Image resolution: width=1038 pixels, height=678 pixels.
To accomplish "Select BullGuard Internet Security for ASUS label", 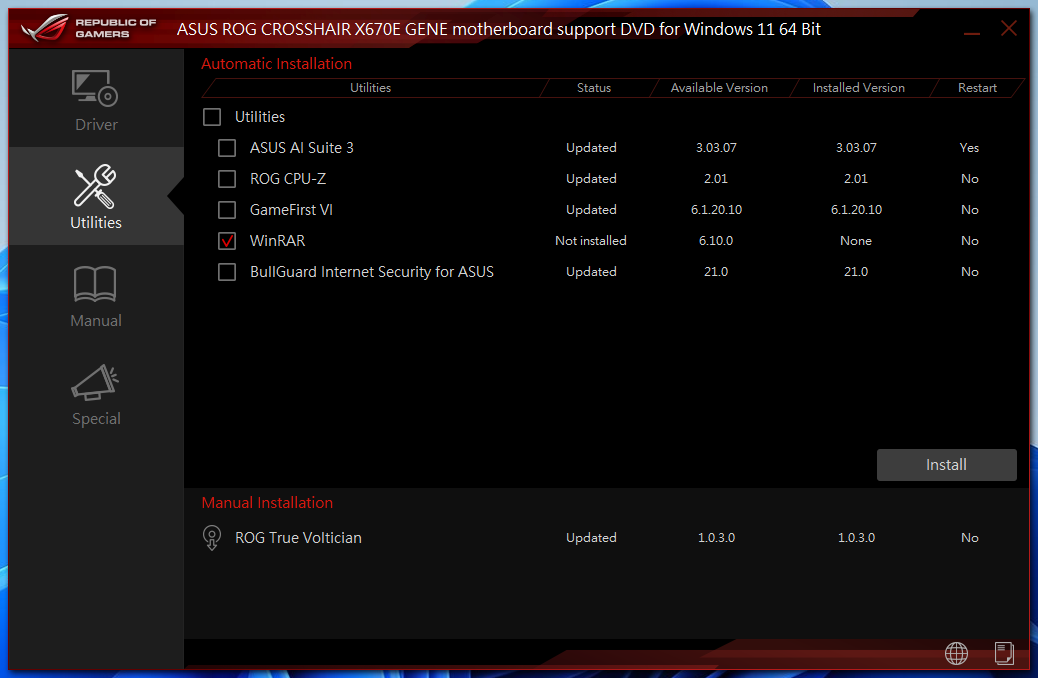I will click(372, 272).
